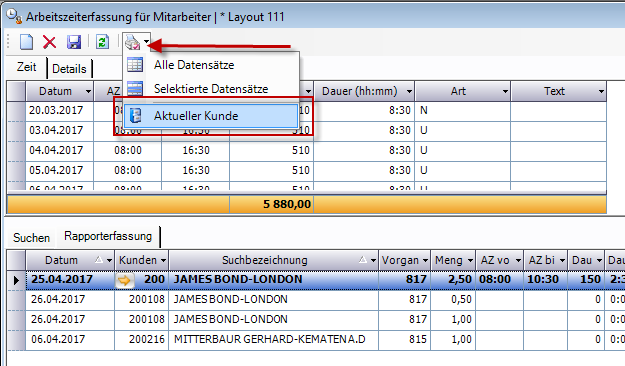Switch to the Rapporterfassung tab
This screenshot has height=366, width=625.
[108, 236]
